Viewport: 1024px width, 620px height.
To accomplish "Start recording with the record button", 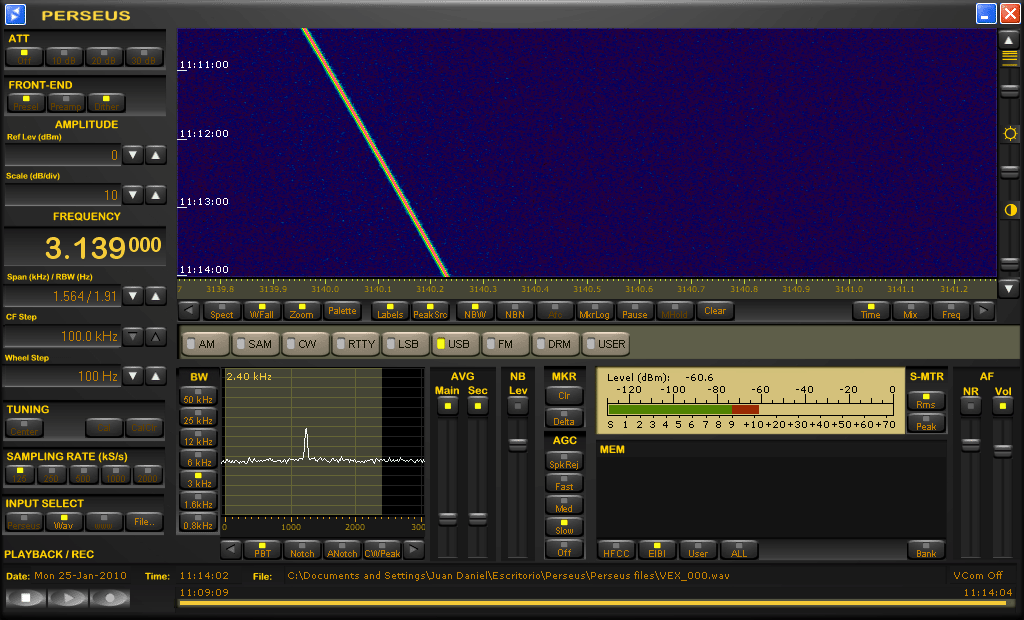I will (x=110, y=597).
